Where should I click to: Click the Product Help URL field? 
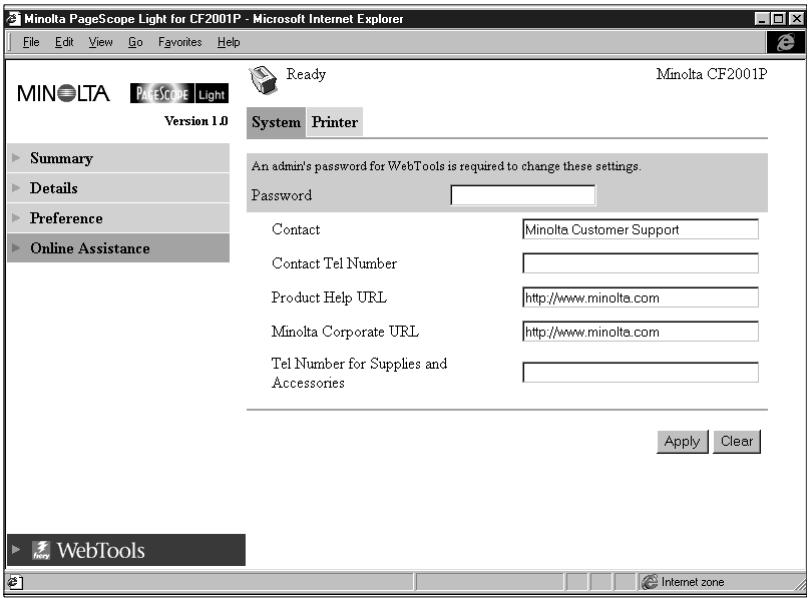[641, 297]
